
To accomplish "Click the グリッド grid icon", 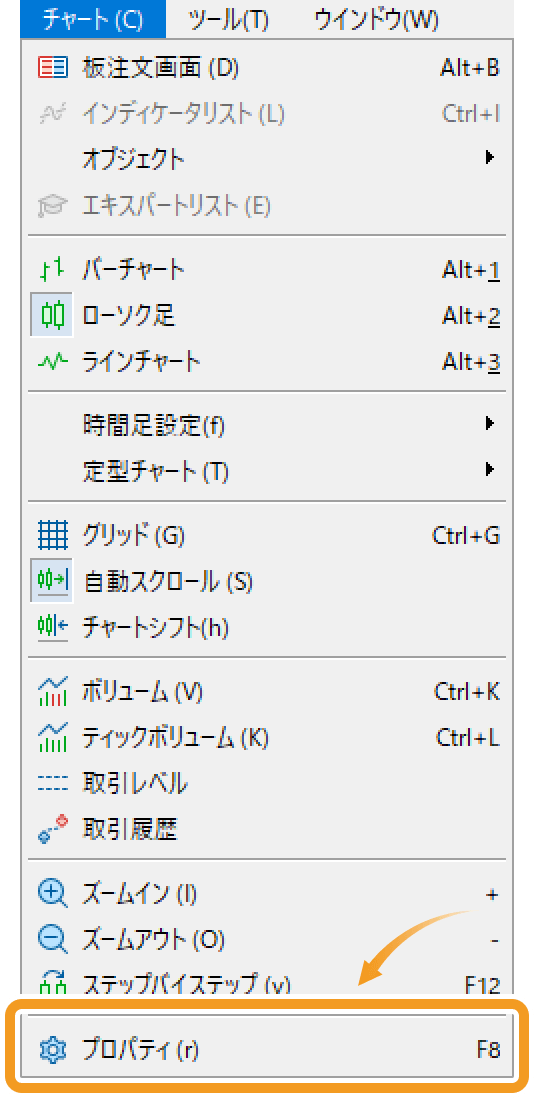I will tap(52, 536).
